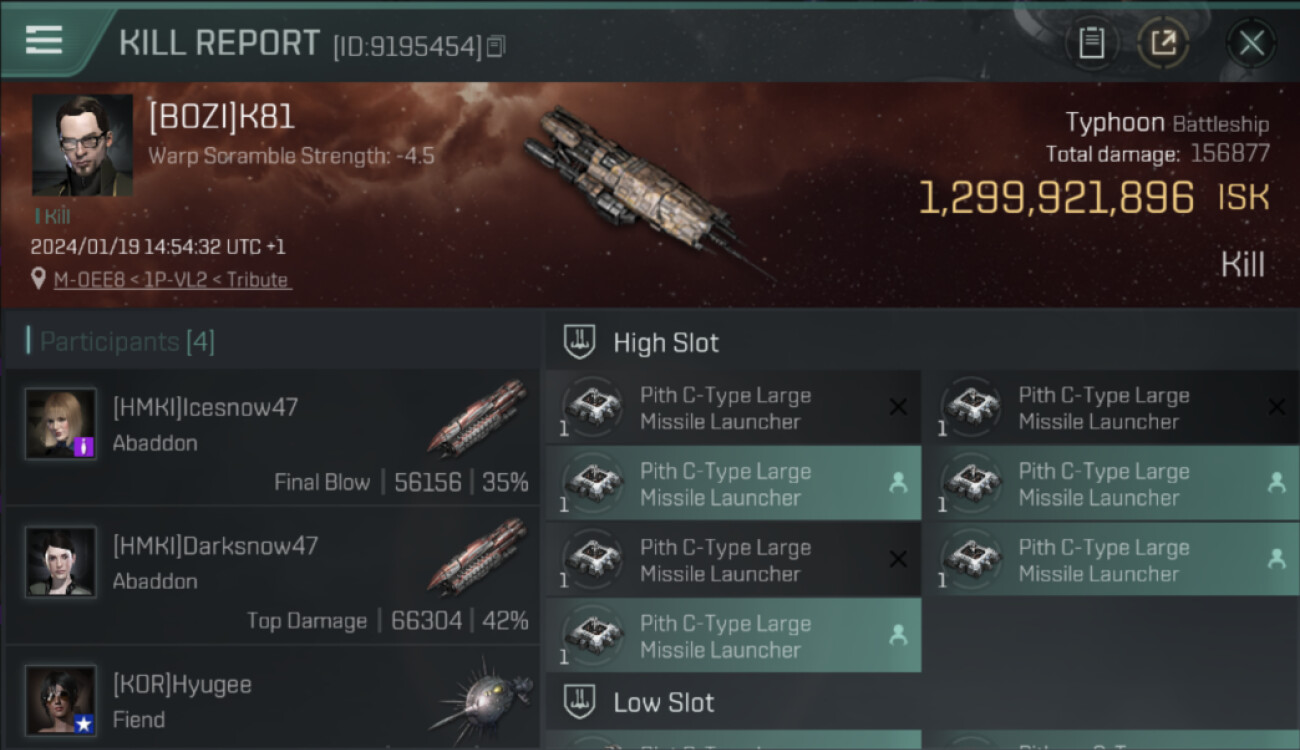
Task: Click the dropped-item person icon in row two left
Action: coord(898,483)
